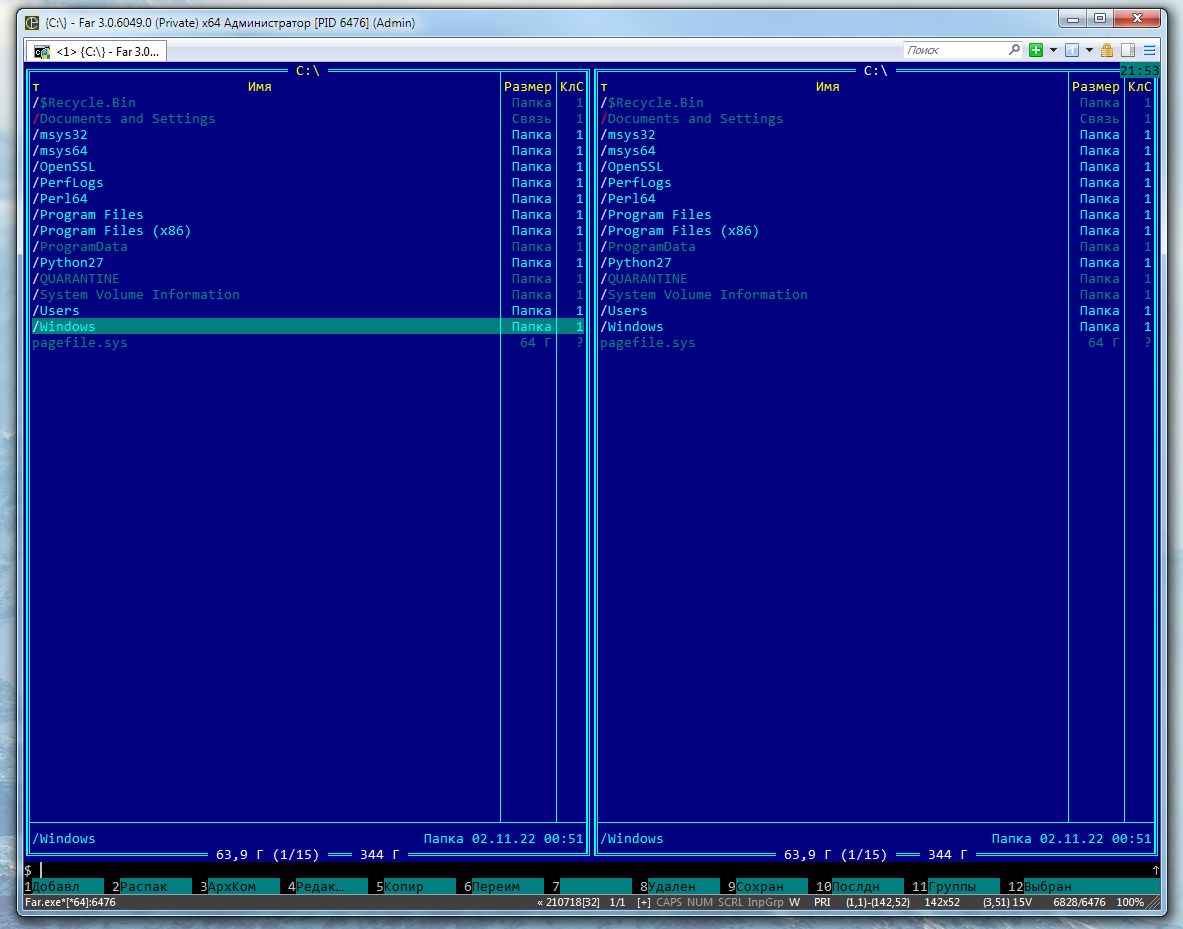Click the 11 Группы function key
The height and width of the screenshot is (929, 1183).
click(x=954, y=886)
